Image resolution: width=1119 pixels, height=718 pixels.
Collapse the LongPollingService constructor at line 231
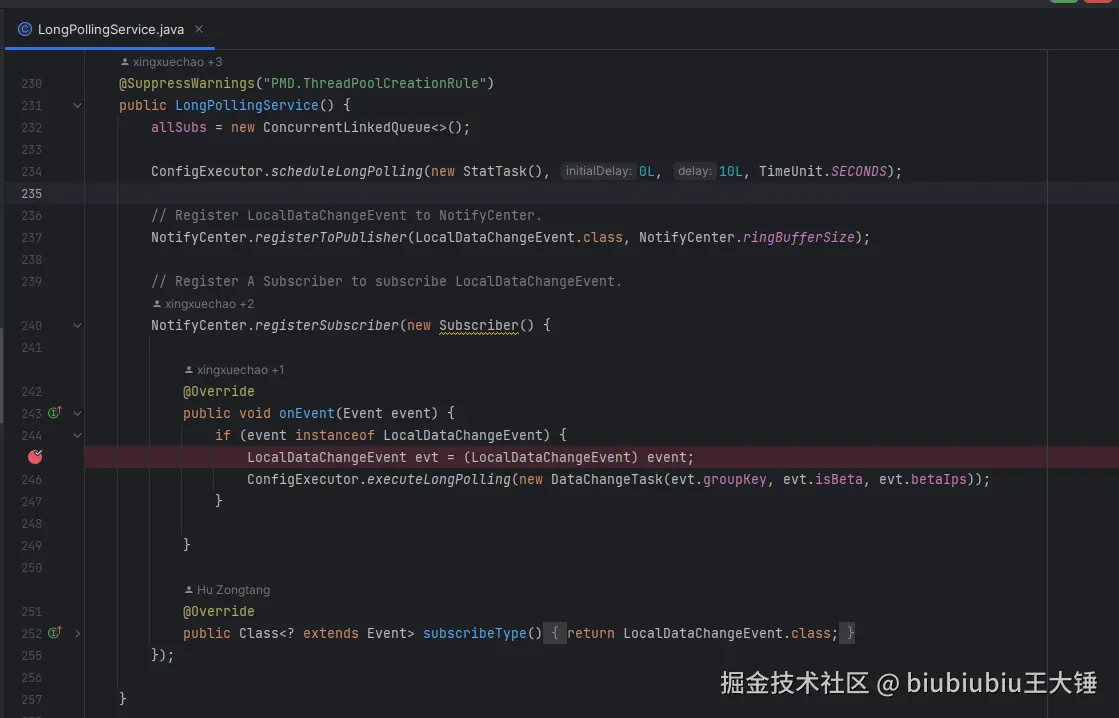coord(78,106)
